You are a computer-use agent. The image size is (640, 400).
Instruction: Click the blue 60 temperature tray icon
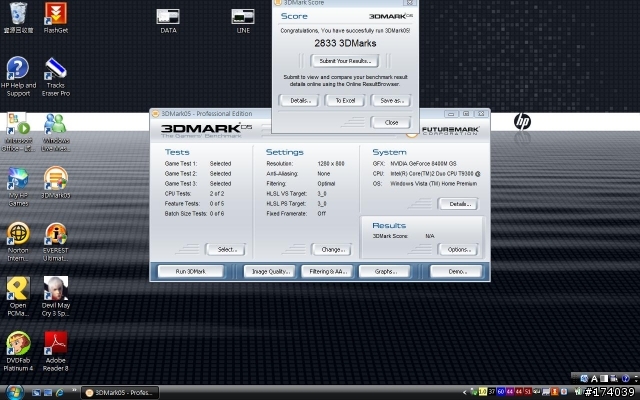(500, 392)
